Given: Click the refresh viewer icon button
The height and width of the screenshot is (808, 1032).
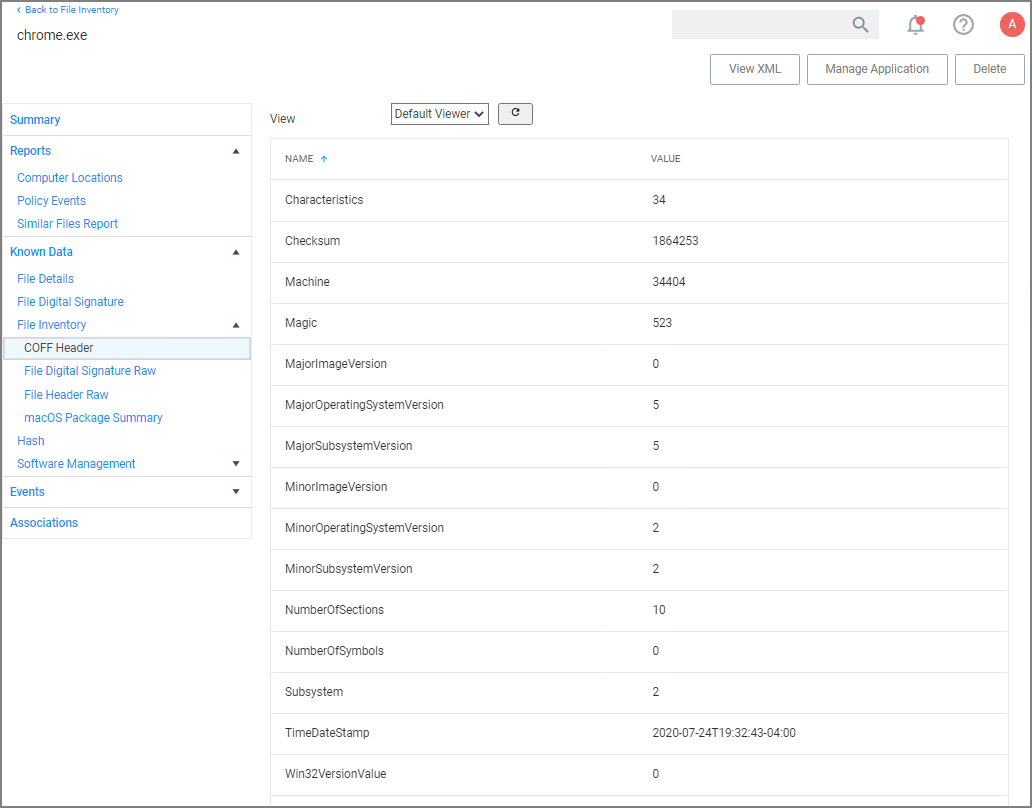Looking at the screenshot, I should (515, 114).
